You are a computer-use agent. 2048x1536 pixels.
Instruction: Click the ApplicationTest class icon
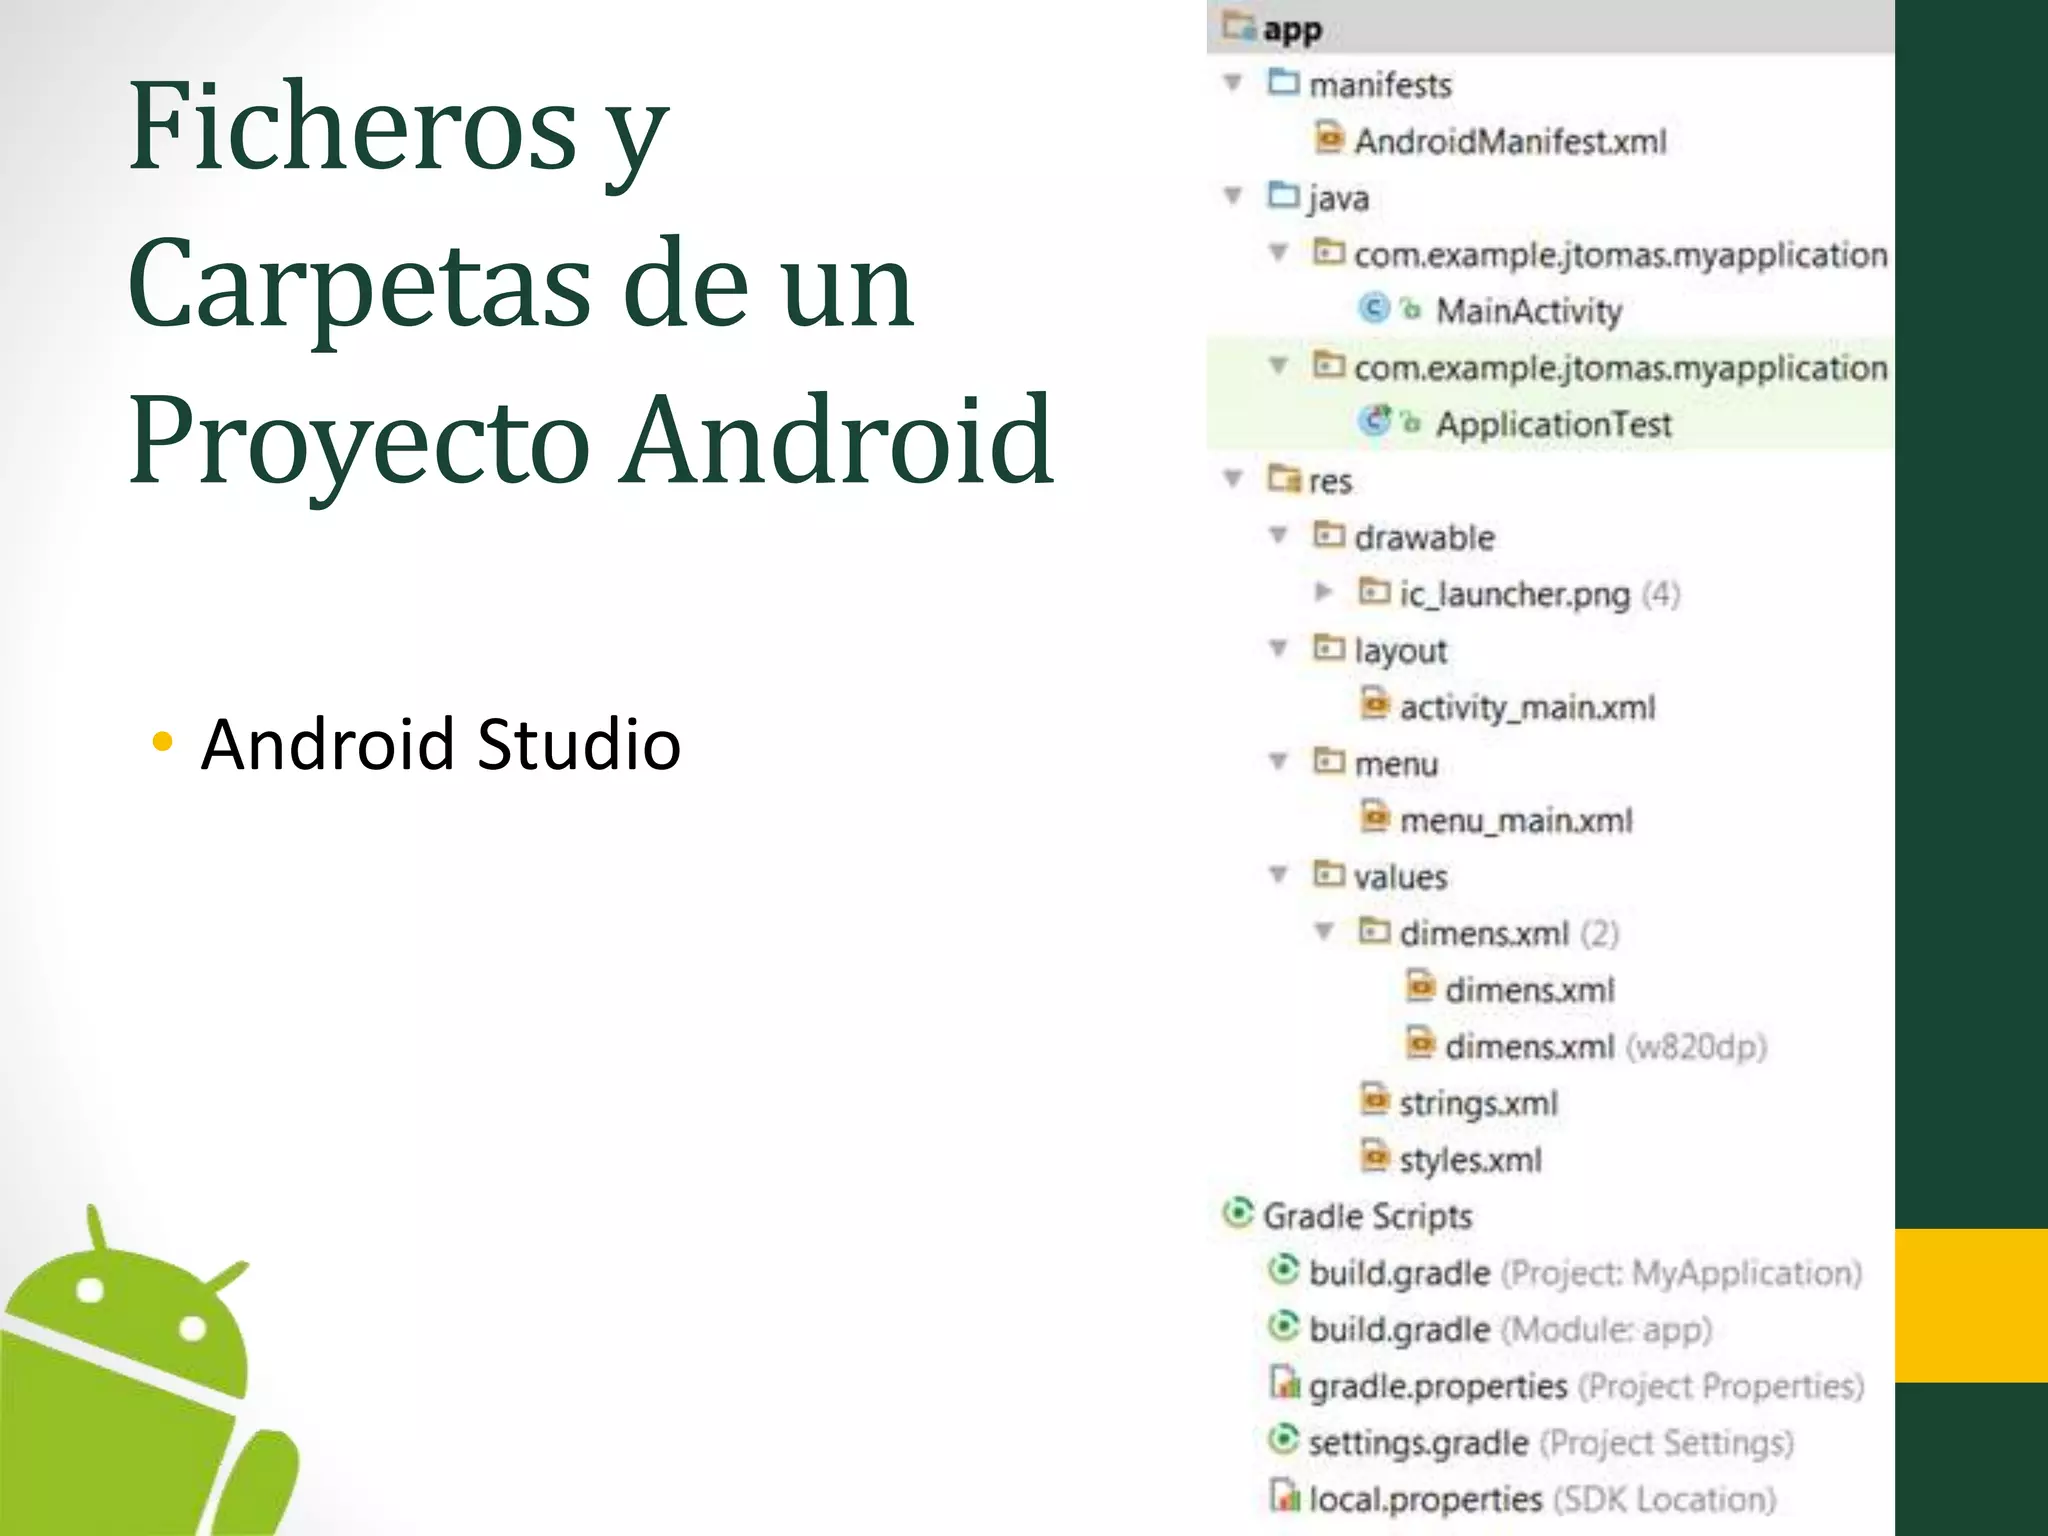coord(1375,421)
